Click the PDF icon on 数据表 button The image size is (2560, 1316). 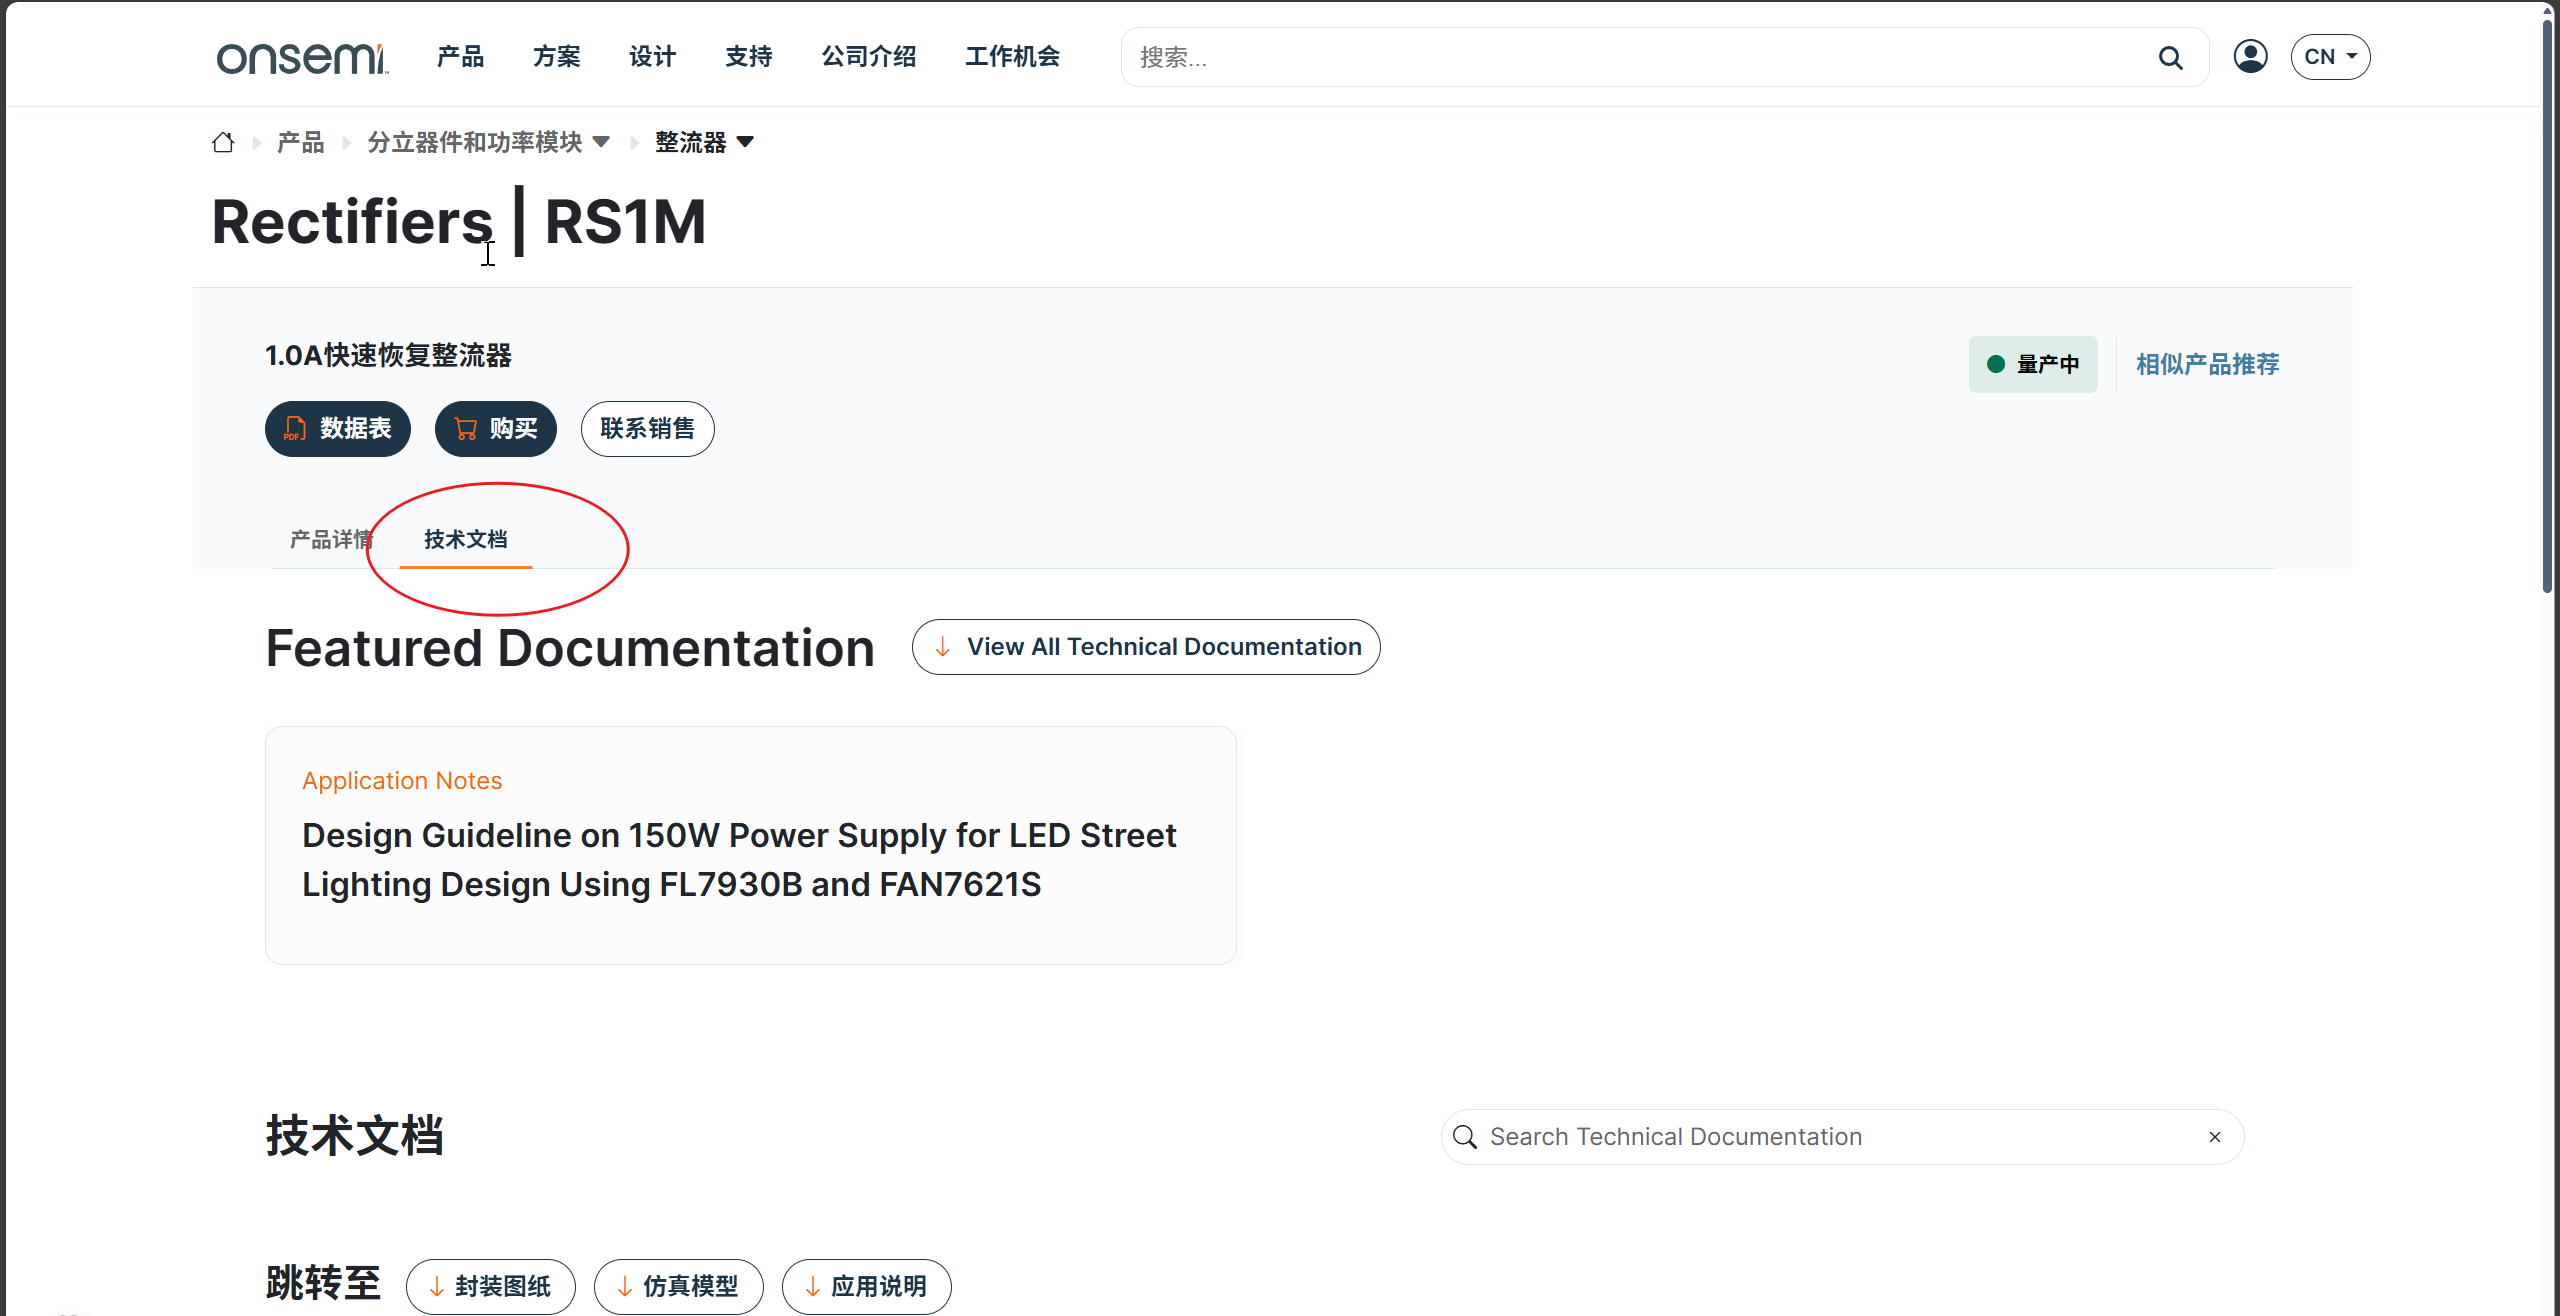point(295,429)
